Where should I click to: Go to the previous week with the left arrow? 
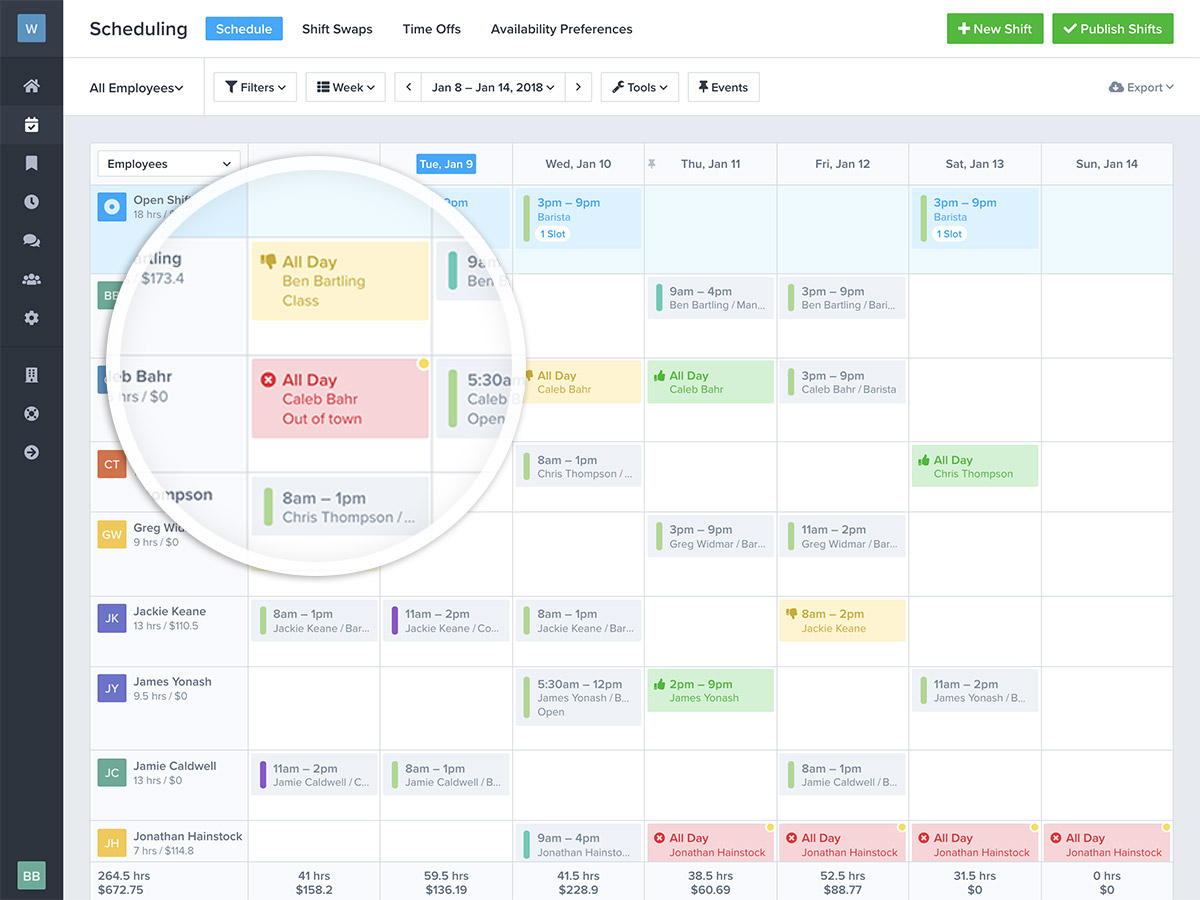tap(408, 87)
